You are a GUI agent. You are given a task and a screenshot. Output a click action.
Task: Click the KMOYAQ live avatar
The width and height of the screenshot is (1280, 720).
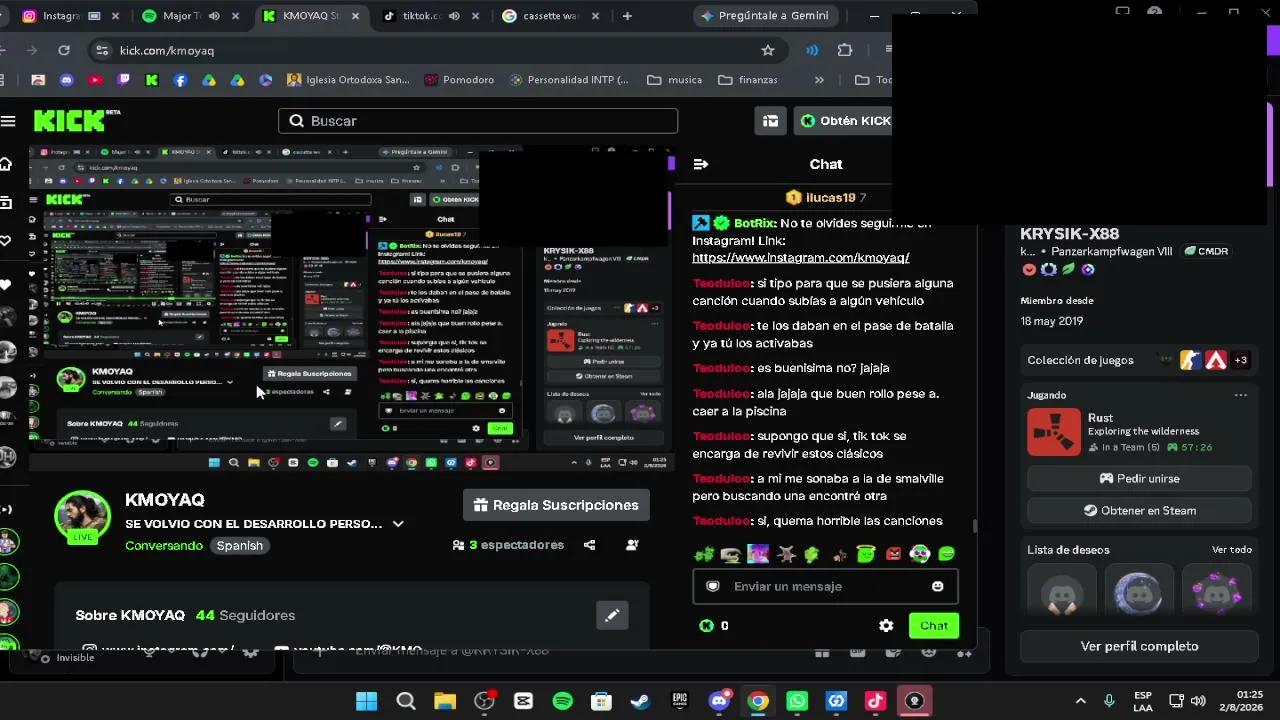[x=82, y=518]
